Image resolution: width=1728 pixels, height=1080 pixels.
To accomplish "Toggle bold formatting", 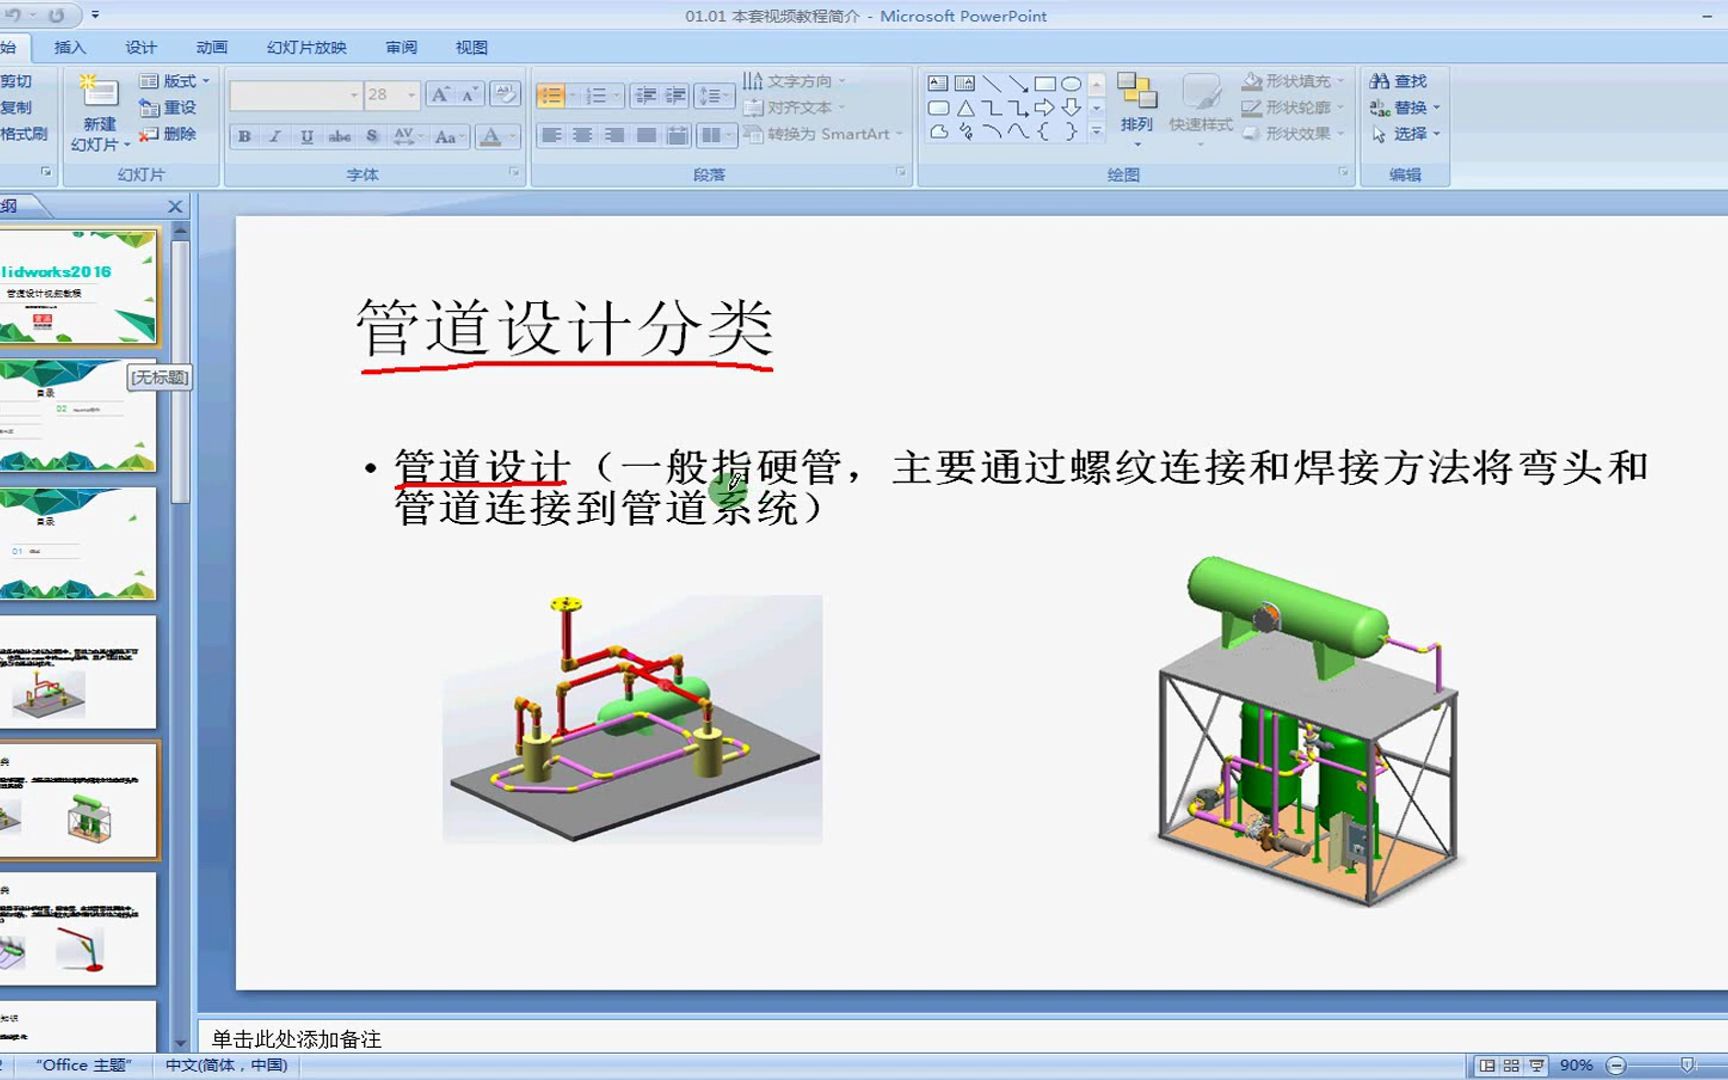I will point(243,135).
